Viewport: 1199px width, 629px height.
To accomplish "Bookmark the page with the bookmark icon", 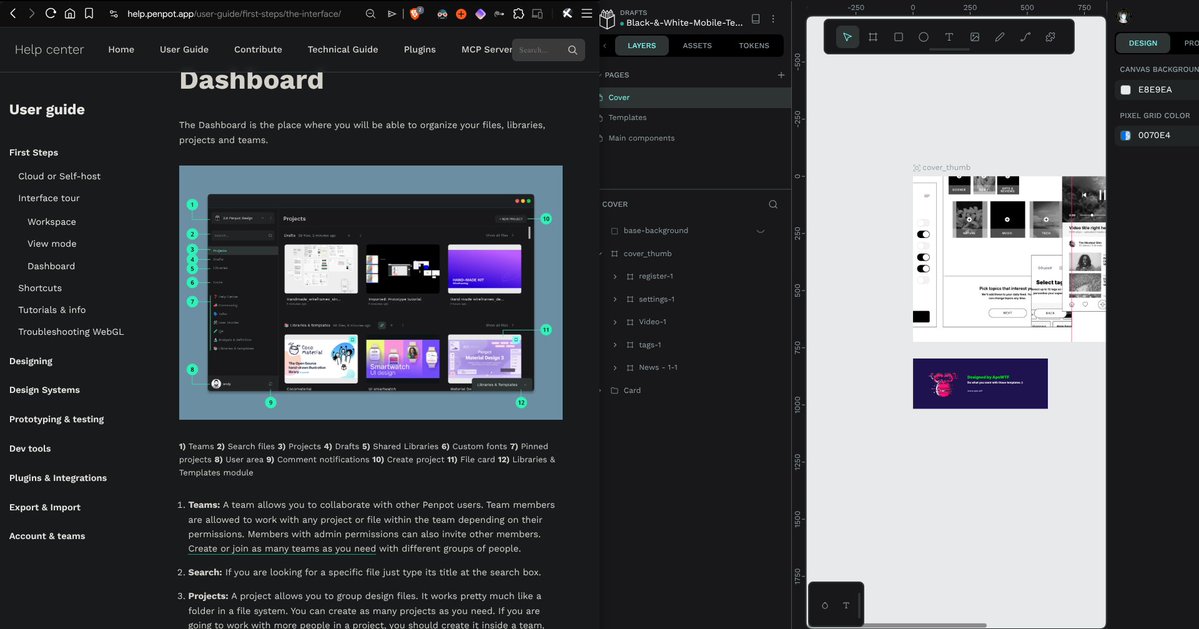I will [89, 13].
